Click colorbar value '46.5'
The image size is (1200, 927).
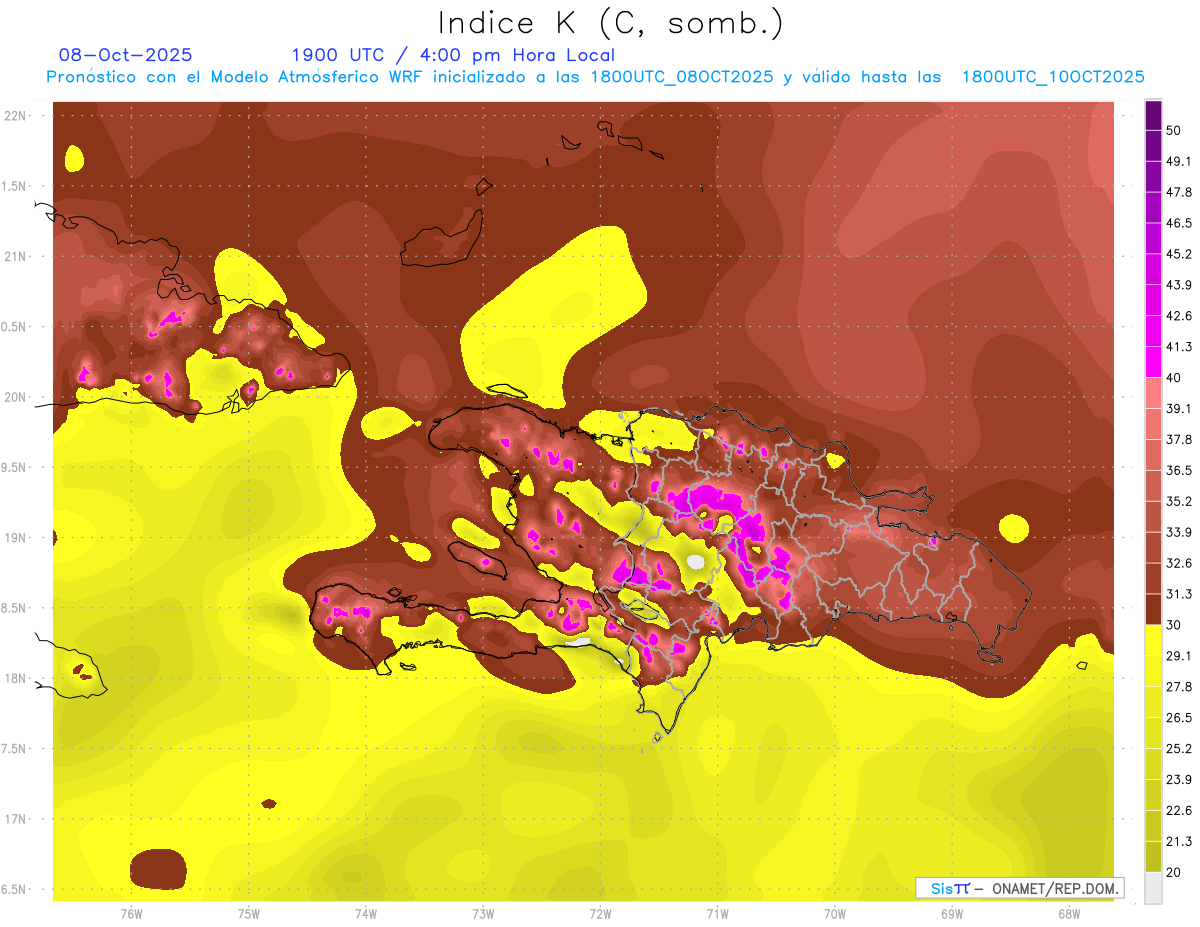(x=1180, y=223)
